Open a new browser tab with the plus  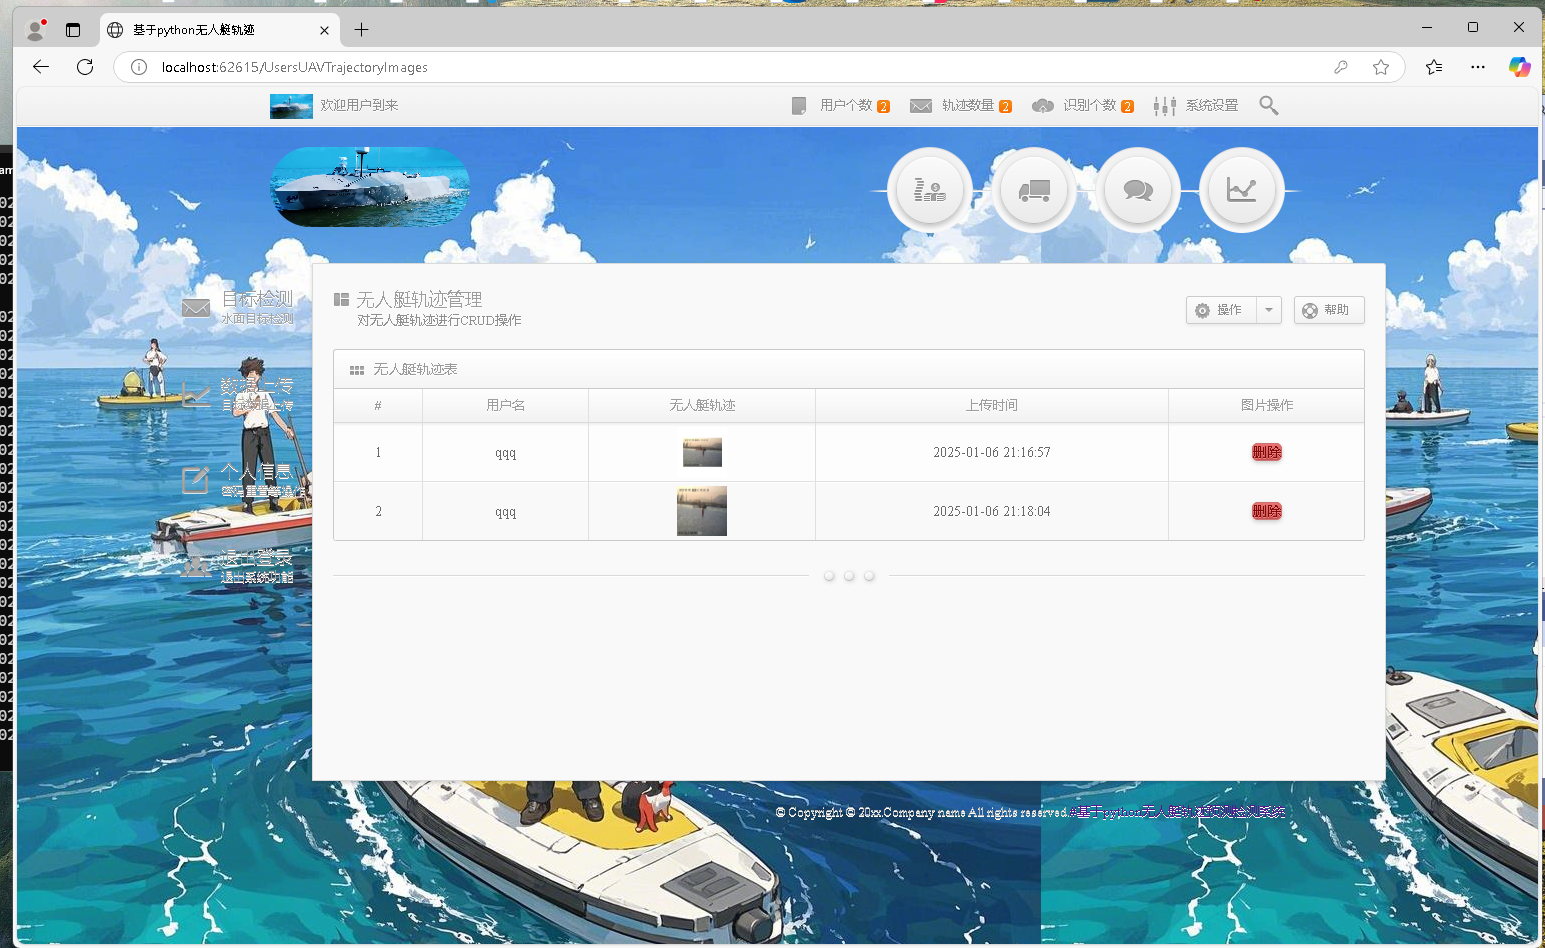(362, 30)
